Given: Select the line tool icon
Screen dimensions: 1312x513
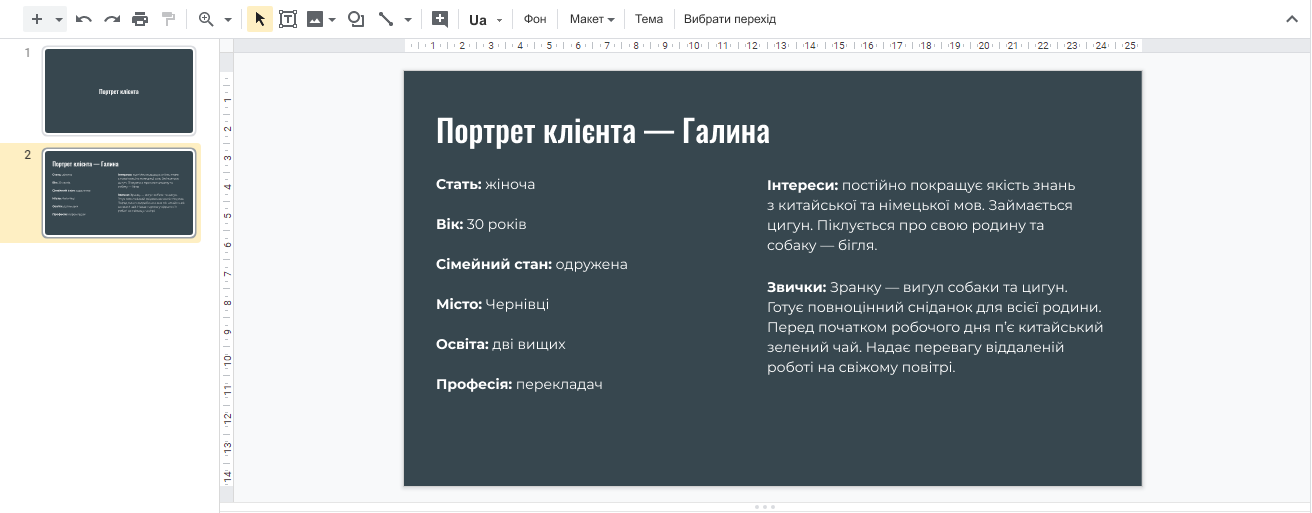Looking at the screenshot, I should click(x=386, y=19).
